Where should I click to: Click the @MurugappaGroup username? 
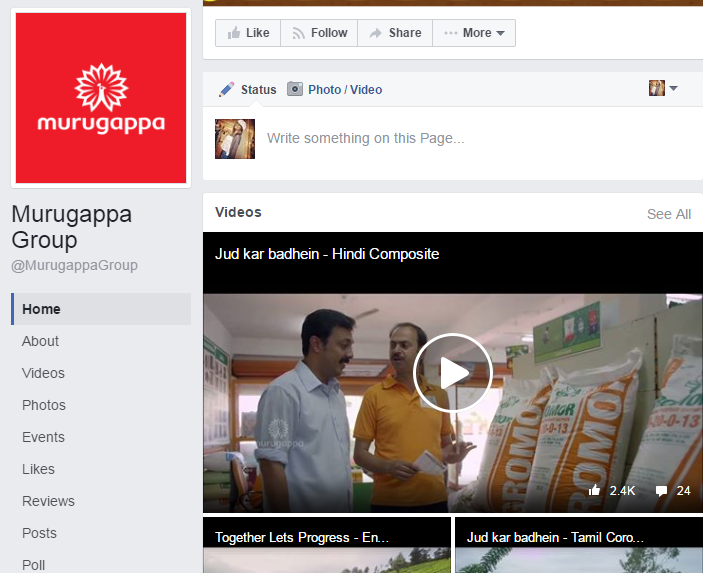coord(74,265)
